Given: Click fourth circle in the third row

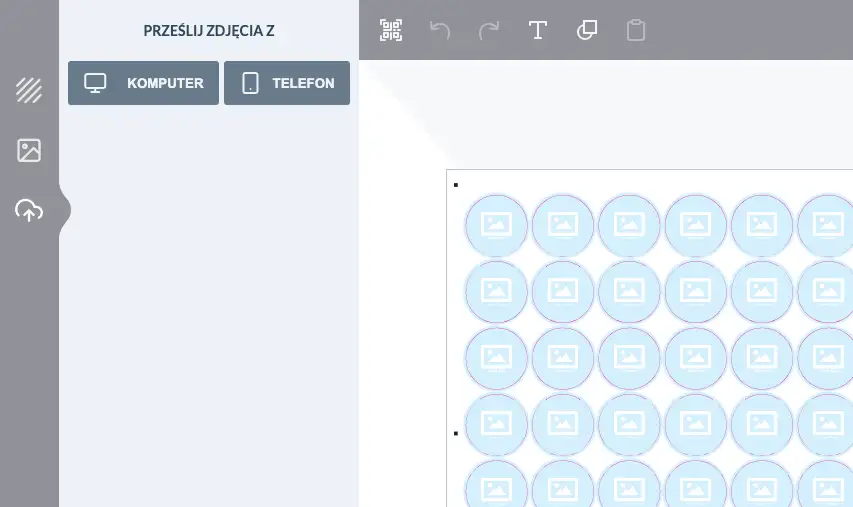Looking at the screenshot, I should [696, 358].
